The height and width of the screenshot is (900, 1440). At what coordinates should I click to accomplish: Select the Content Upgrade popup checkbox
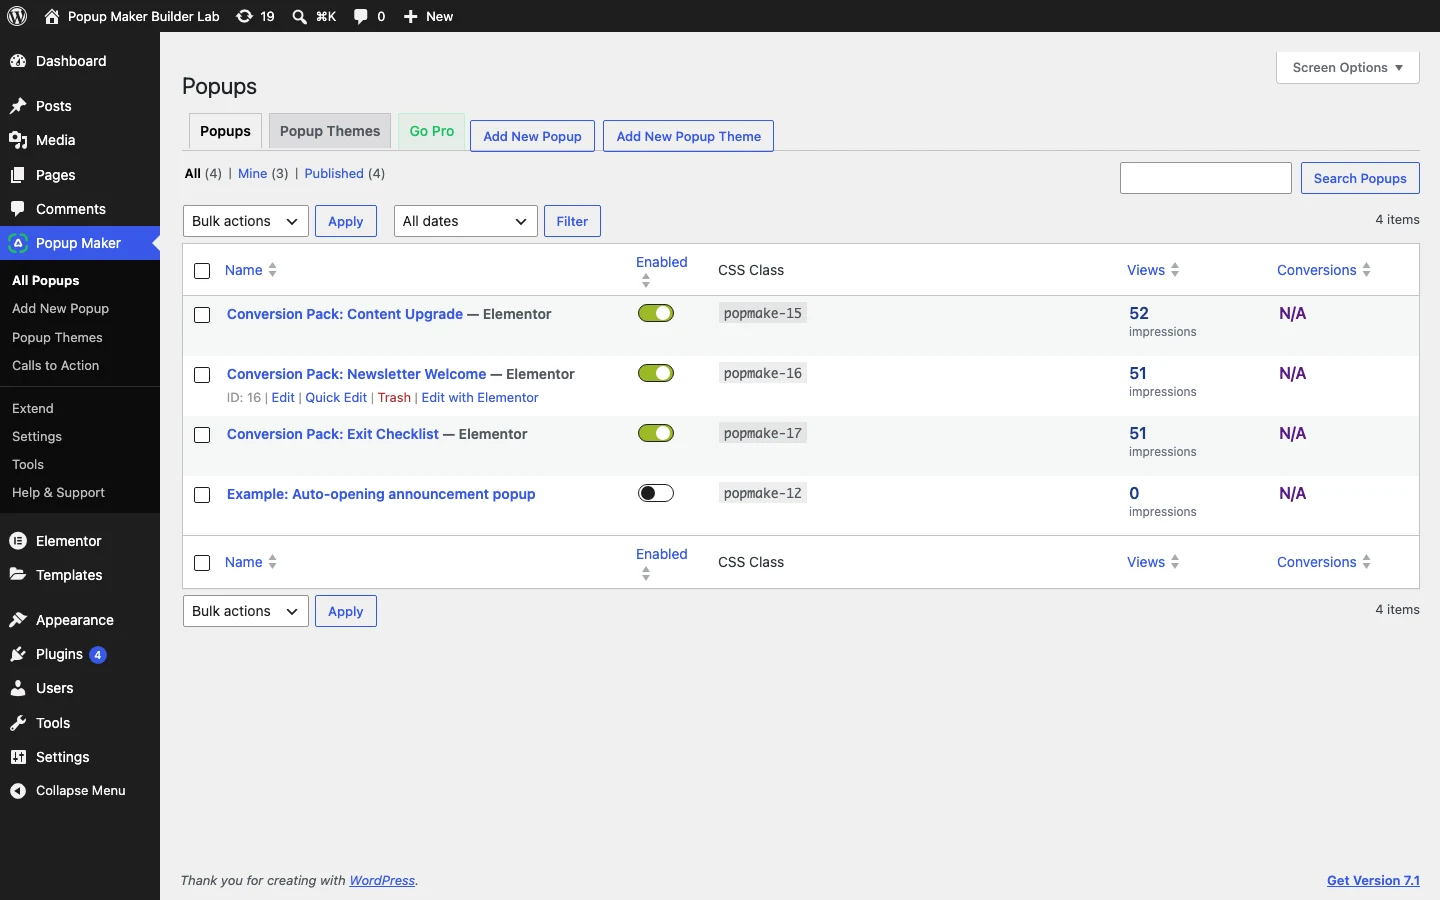click(x=202, y=315)
